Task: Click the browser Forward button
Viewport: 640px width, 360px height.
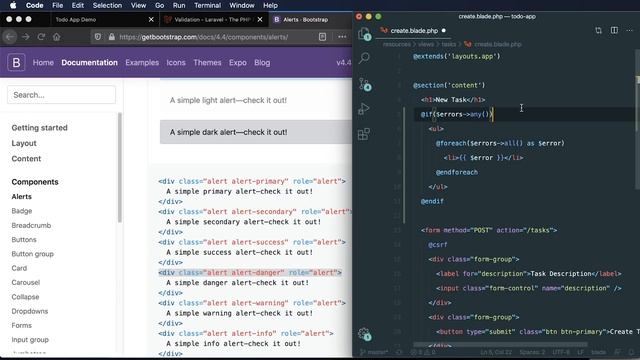Action: pyautogui.click(x=26, y=37)
